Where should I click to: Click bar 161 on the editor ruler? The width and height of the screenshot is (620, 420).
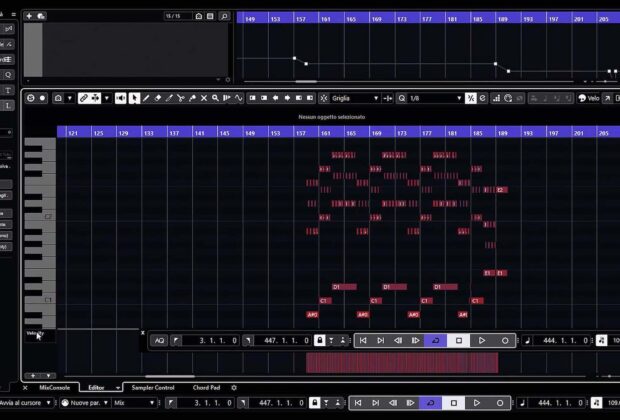[325, 133]
